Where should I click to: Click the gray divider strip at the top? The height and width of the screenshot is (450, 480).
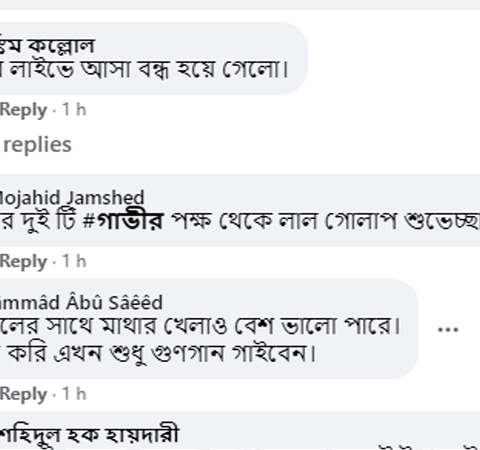click(x=240, y=5)
